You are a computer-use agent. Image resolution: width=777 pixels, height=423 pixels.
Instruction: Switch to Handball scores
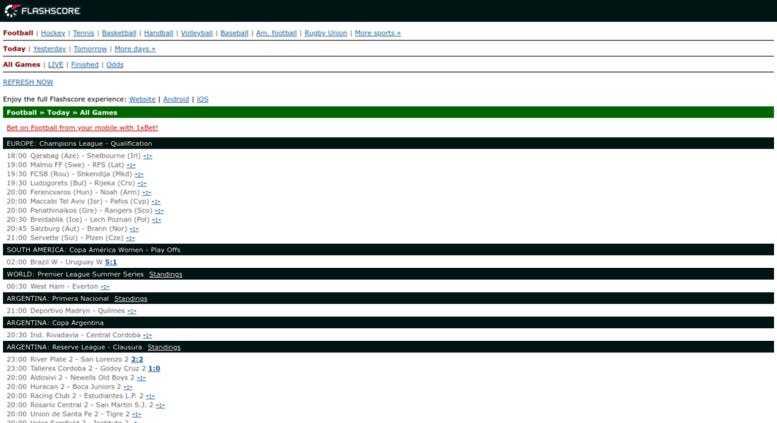pyautogui.click(x=159, y=33)
